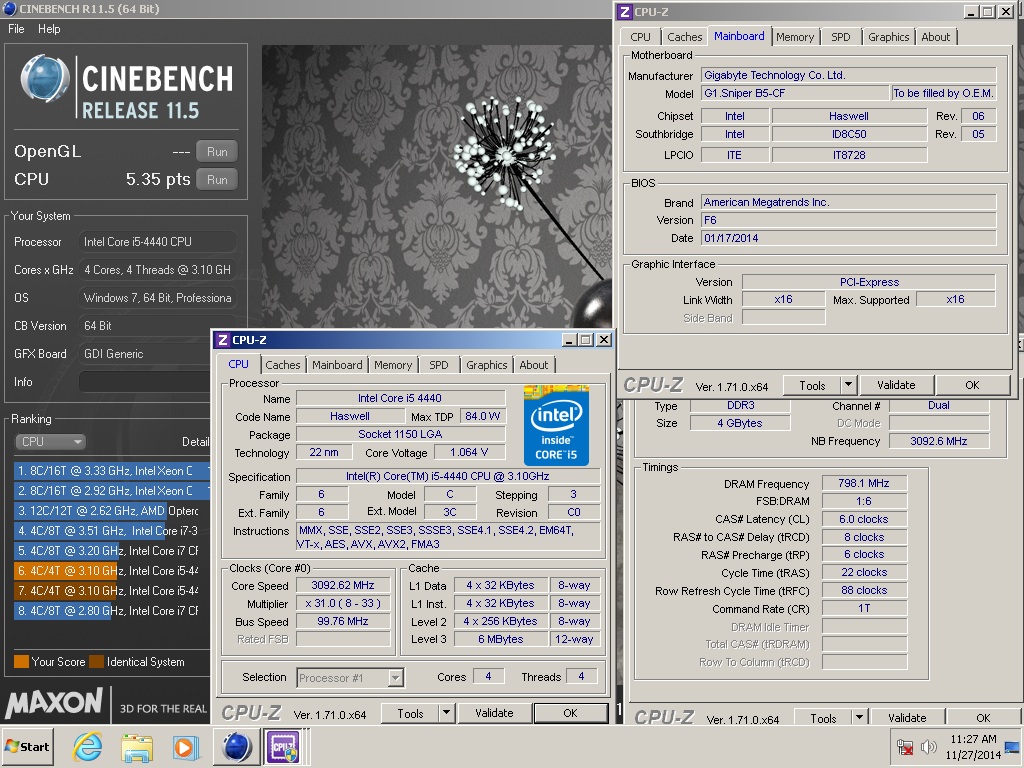Open Cinebench Help menu
Viewport: 1024px width, 768px height.
coord(49,29)
